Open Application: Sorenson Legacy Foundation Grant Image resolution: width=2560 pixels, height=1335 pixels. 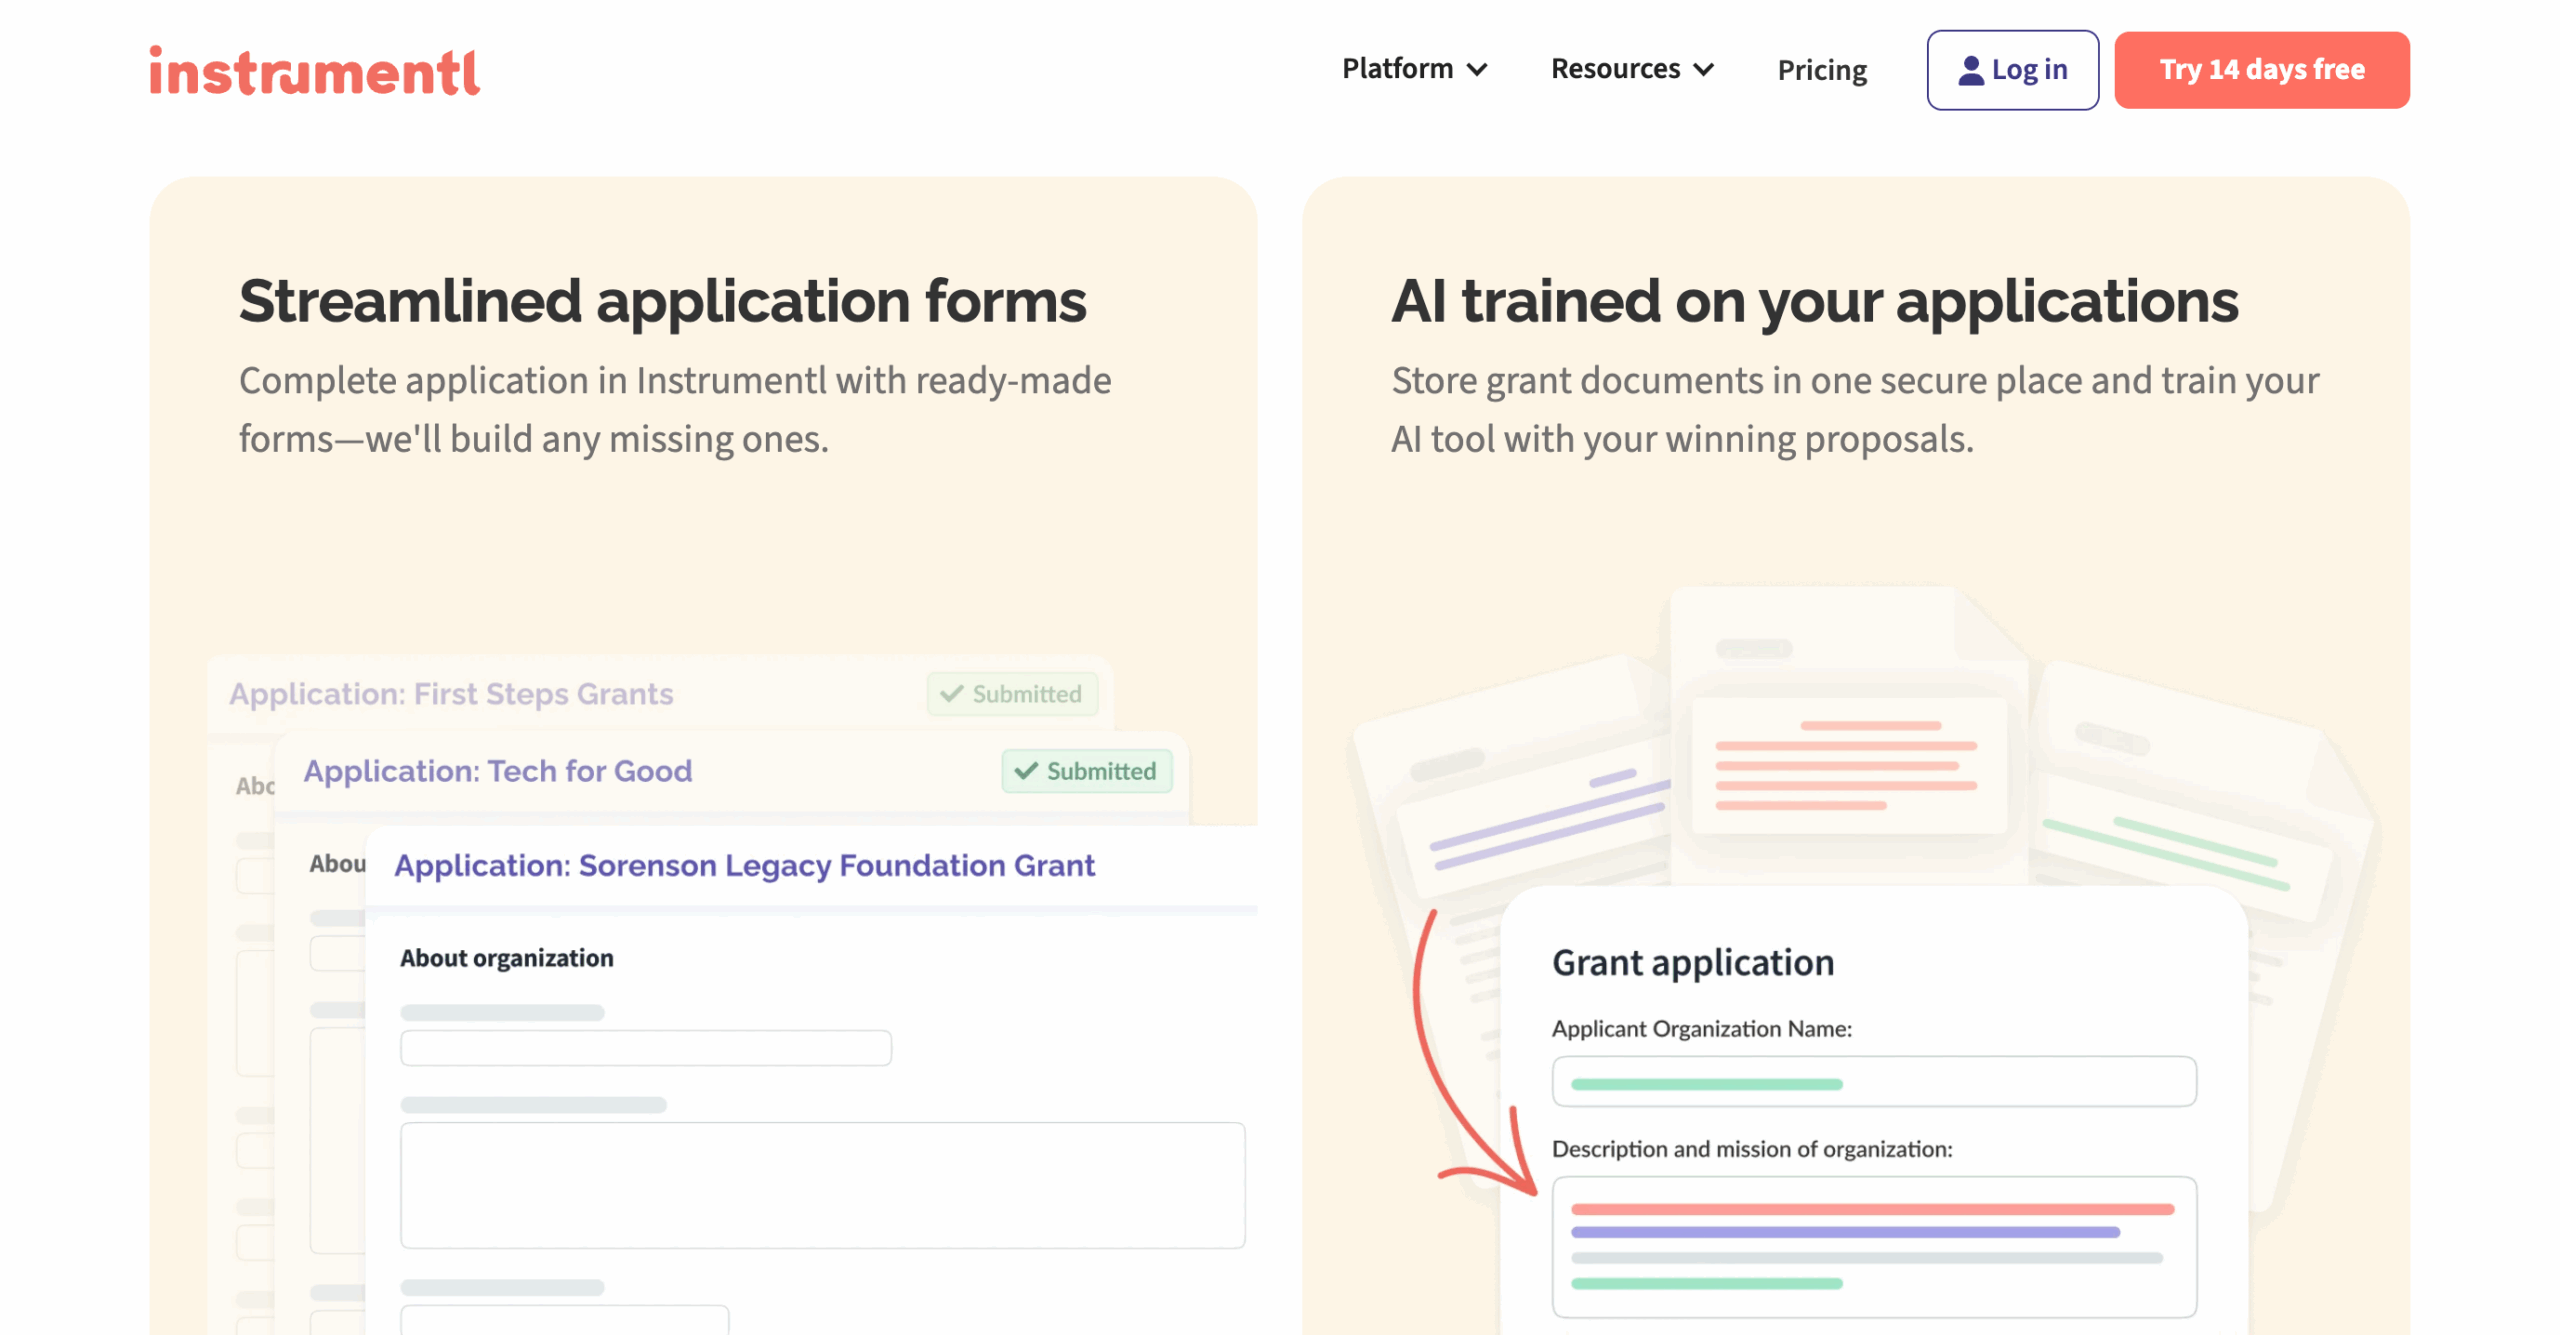[744, 865]
